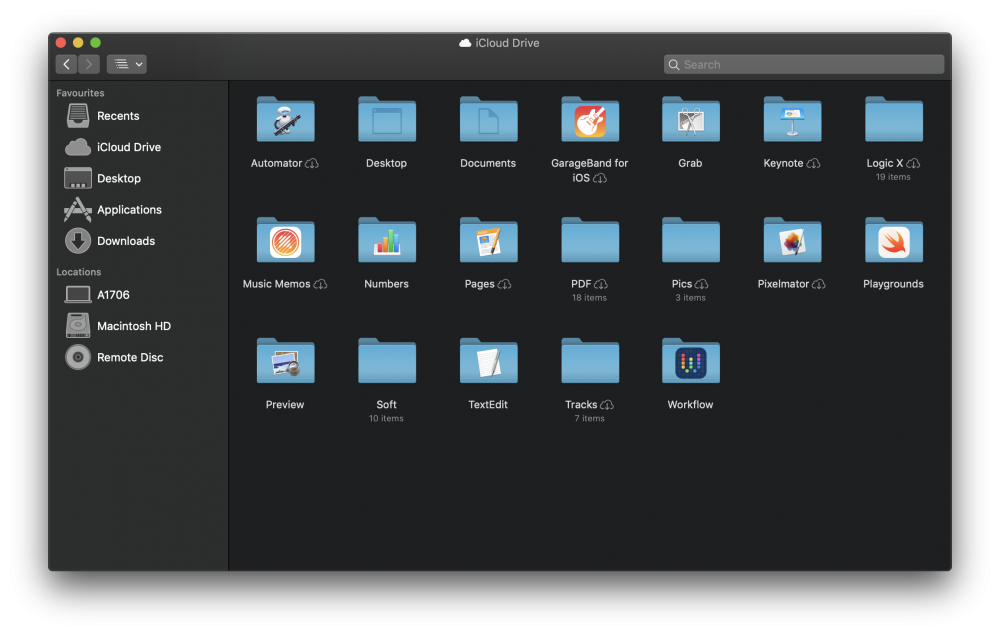The width and height of the screenshot is (1000, 635).
Task: Download Pixelmator using its cloud icon
Action: [819, 284]
